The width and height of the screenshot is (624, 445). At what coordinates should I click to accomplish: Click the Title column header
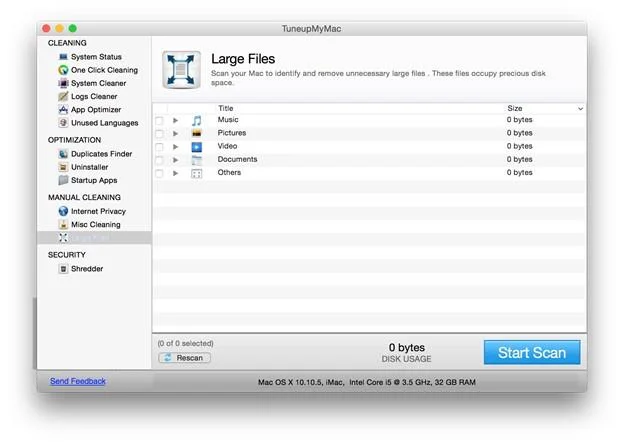(x=226, y=108)
